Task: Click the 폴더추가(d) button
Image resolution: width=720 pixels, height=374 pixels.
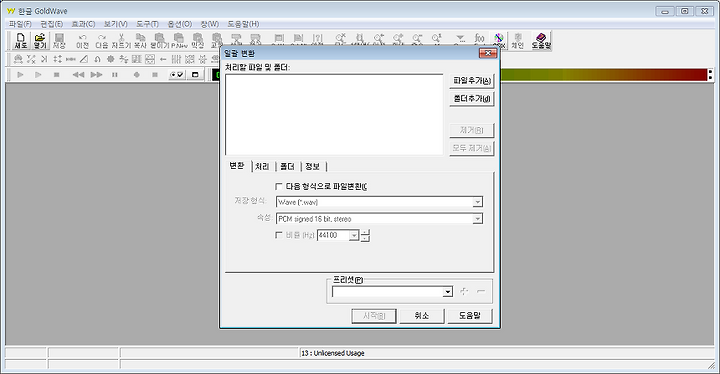Action: click(472, 99)
